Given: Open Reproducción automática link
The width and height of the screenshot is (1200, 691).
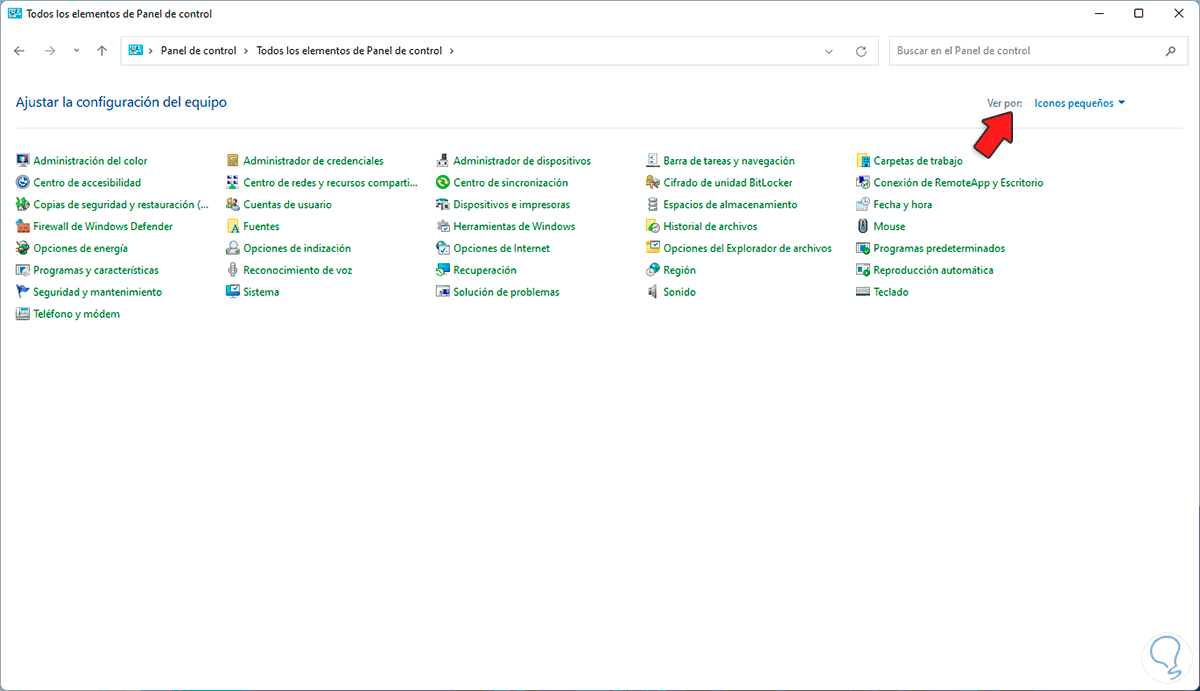Looking at the screenshot, I should tap(933, 271).
